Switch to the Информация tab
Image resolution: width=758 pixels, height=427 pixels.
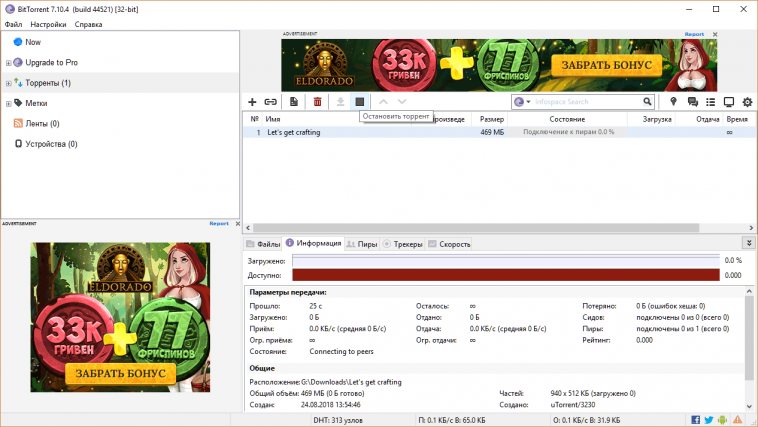tap(313, 243)
